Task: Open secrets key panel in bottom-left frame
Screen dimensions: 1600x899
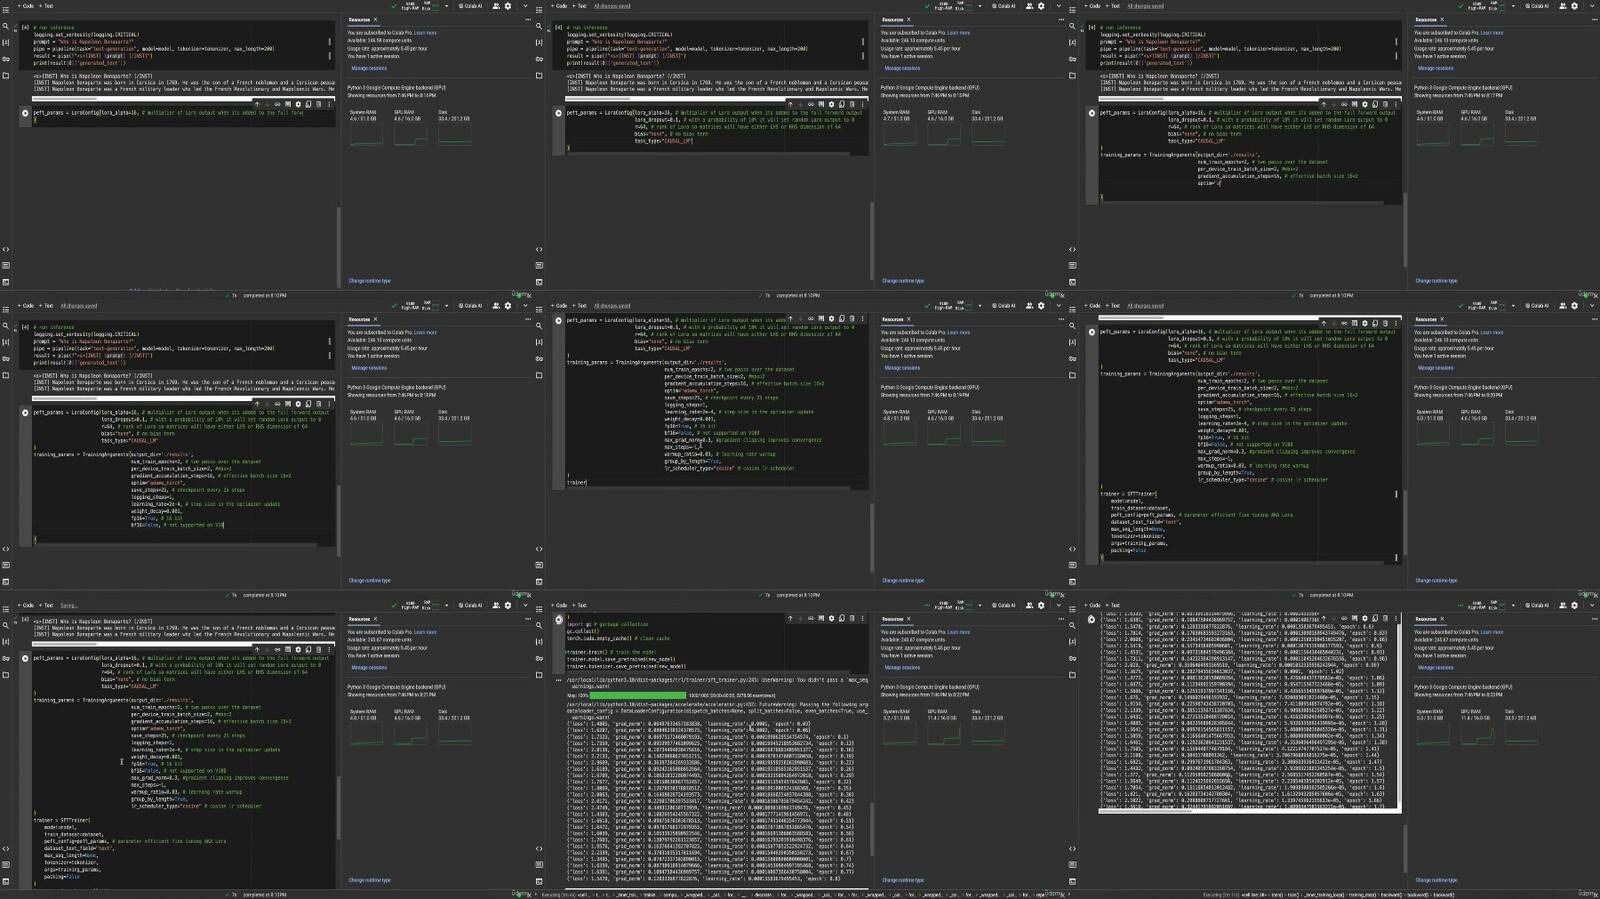Action: [6, 658]
